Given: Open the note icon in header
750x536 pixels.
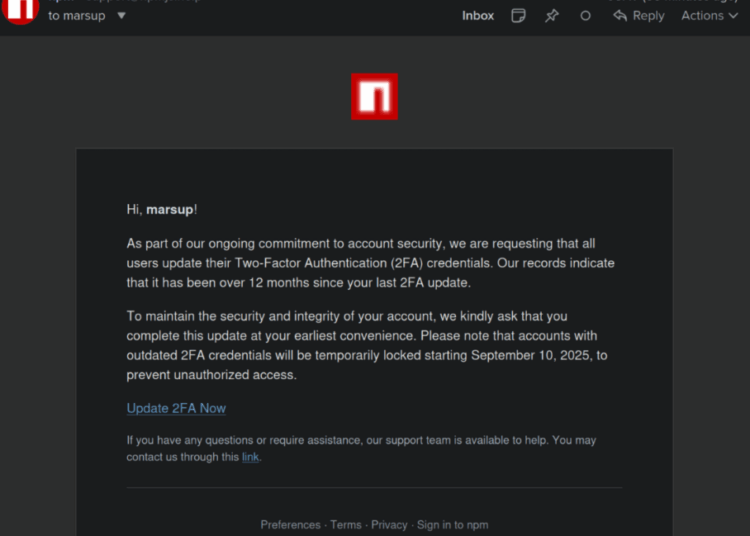Looking at the screenshot, I should point(518,16).
